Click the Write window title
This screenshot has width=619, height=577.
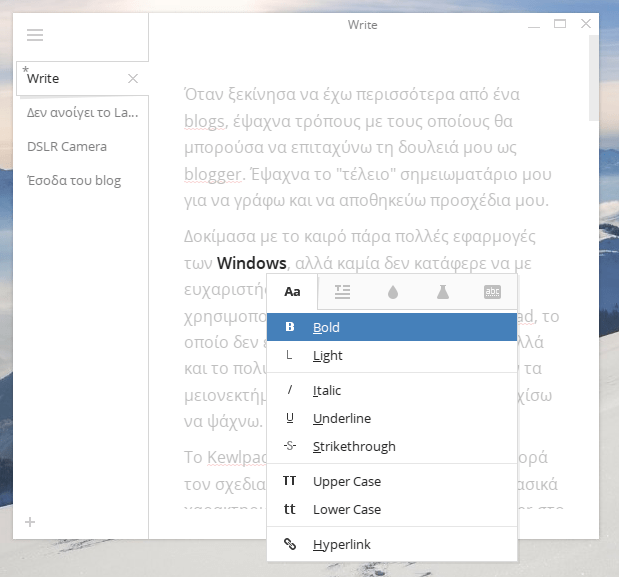pos(362,25)
